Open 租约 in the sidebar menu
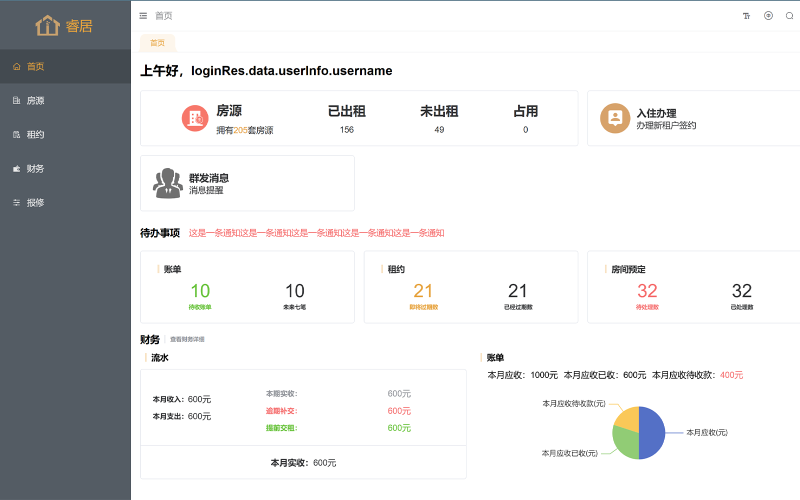 35,135
